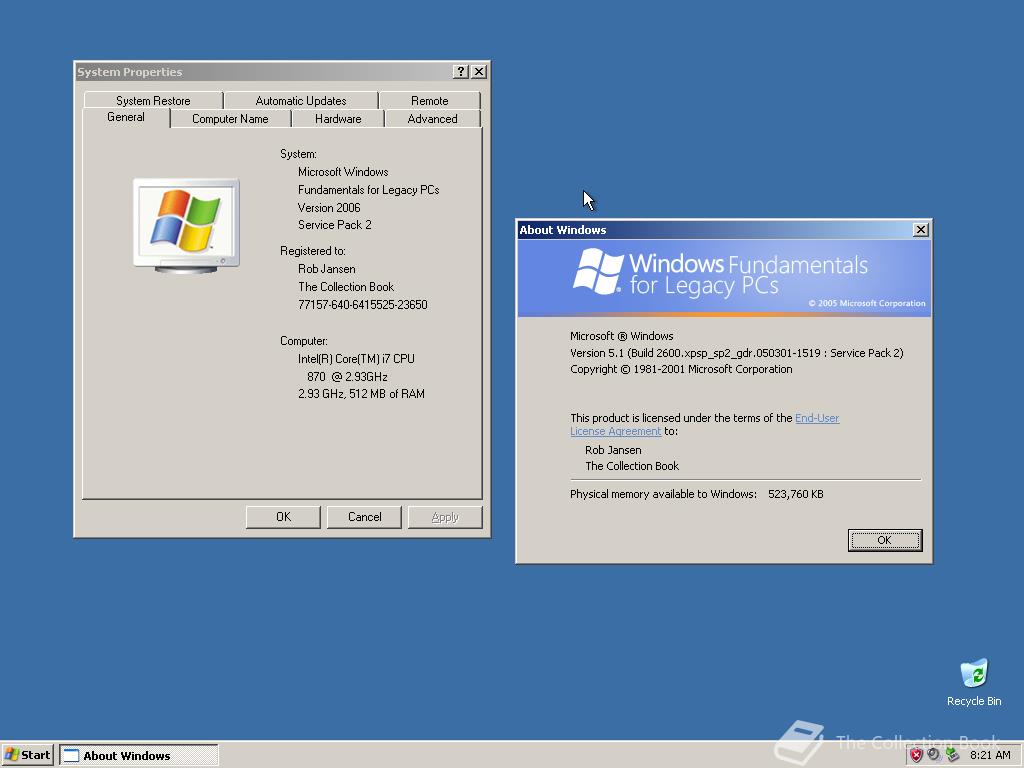Viewport: 1024px width, 768px height.
Task: Click 'Copyright © 1981-2001 Microsoft Corporation' line
Action: (681, 369)
